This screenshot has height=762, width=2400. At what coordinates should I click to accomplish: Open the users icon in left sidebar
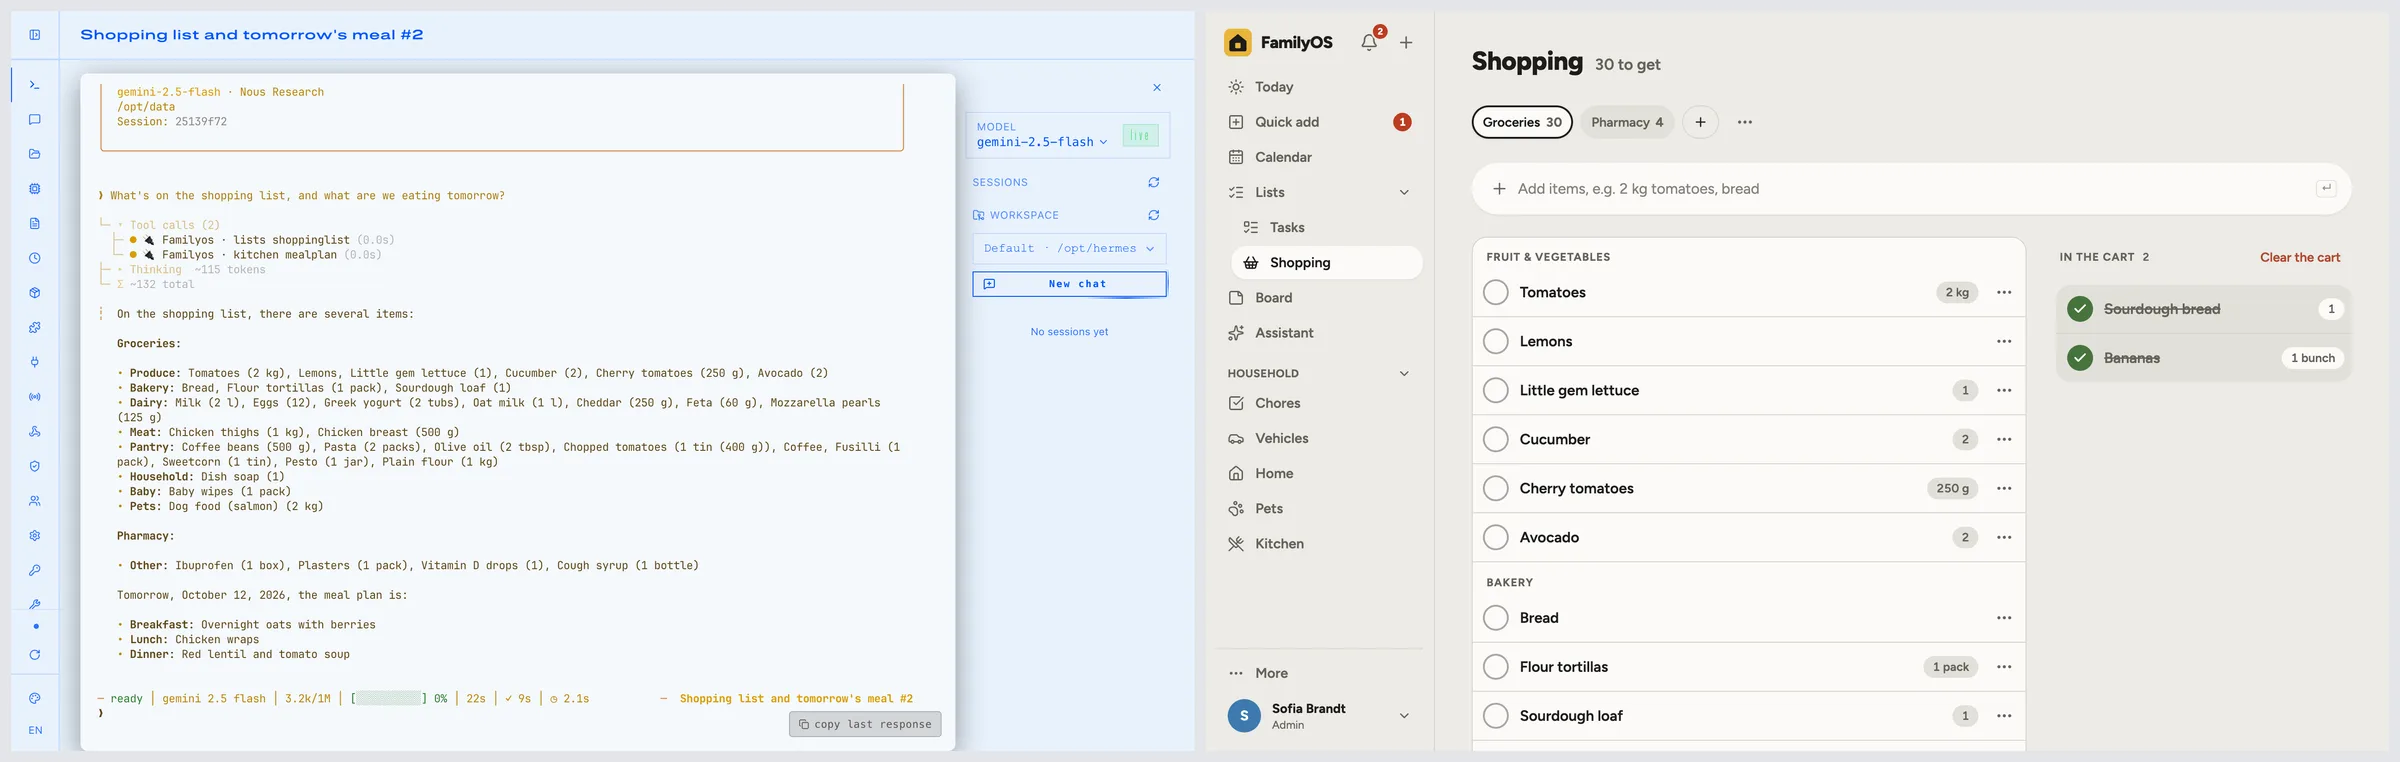[35, 501]
